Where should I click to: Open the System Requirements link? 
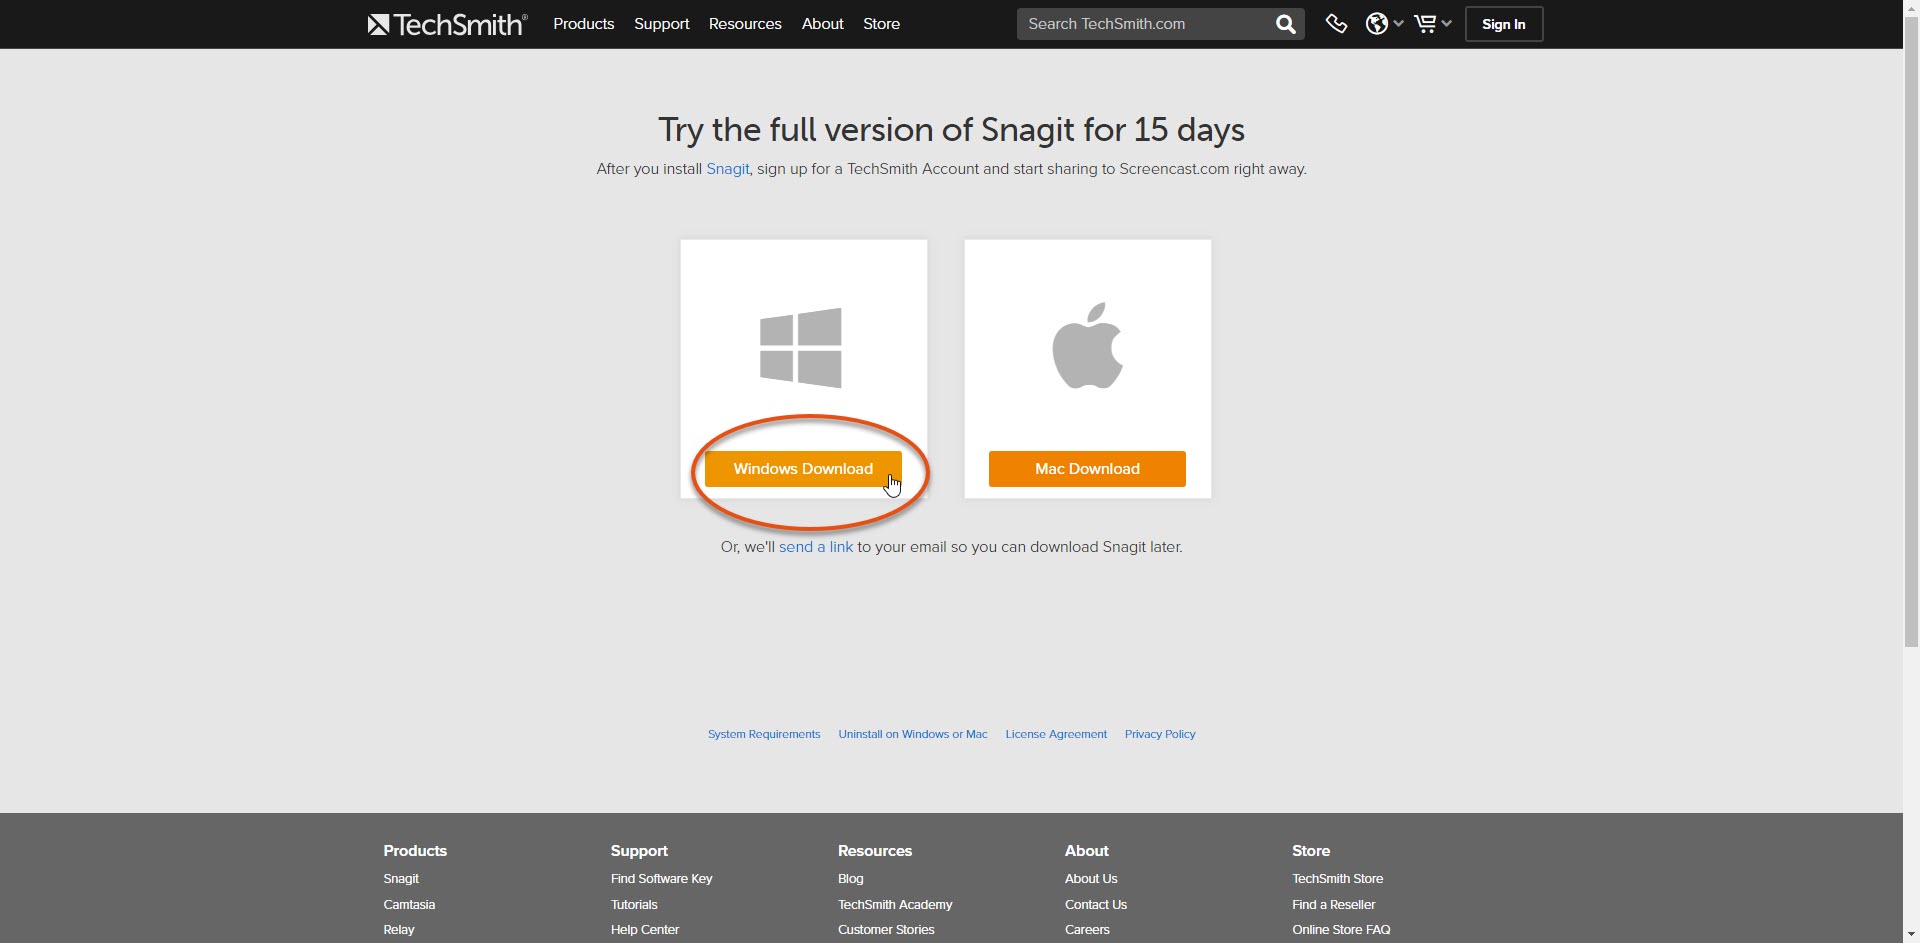pos(764,734)
